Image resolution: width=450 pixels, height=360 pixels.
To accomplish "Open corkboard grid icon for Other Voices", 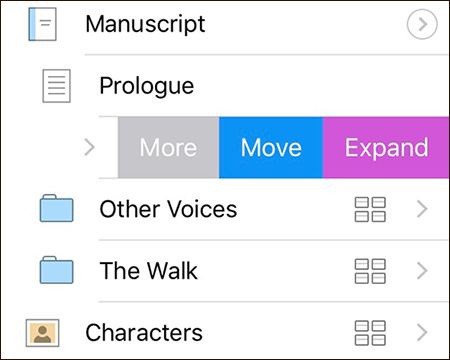I will coord(370,209).
